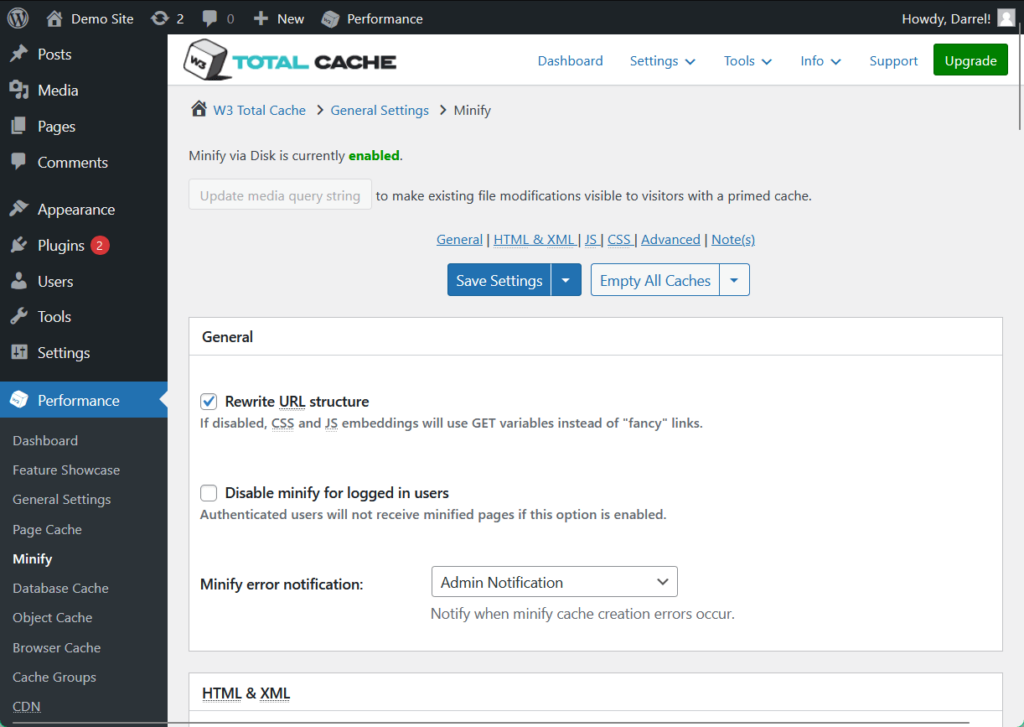Click the Performance cube icon in sidebar
Screen dimensions: 1024x727
click(x=19, y=400)
